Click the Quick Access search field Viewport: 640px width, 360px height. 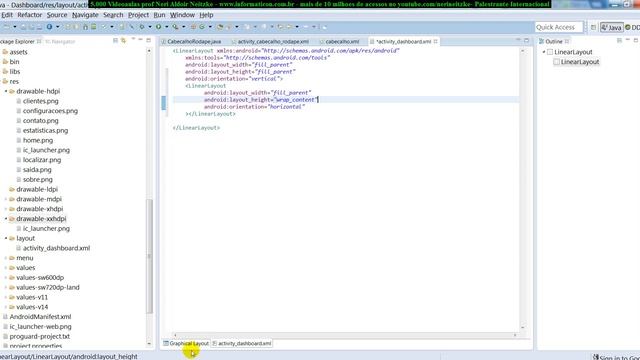(x=558, y=27)
